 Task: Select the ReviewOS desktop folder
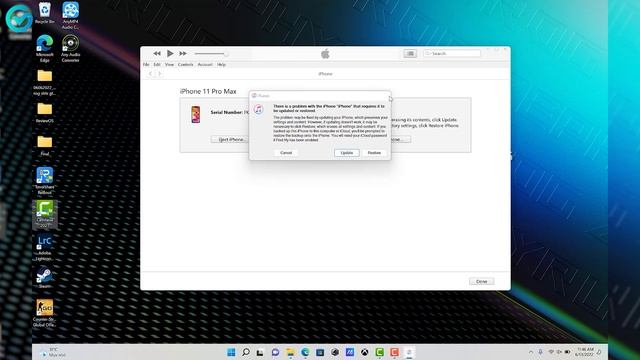44,113
